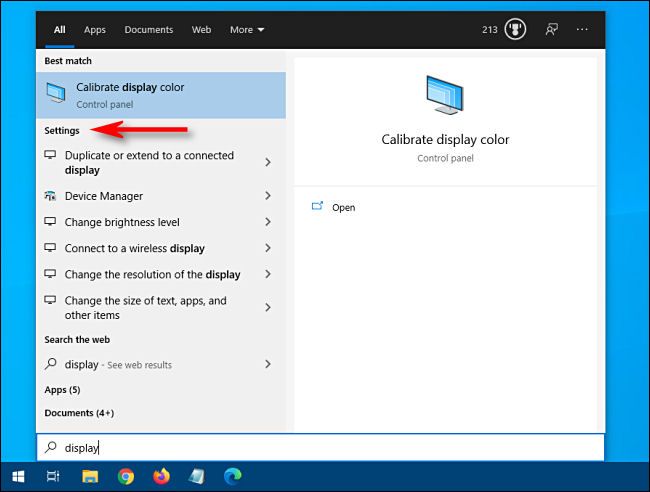Launch Microsoft Edge from the taskbar
This screenshot has width=650, height=492.
(x=233, y=477)
